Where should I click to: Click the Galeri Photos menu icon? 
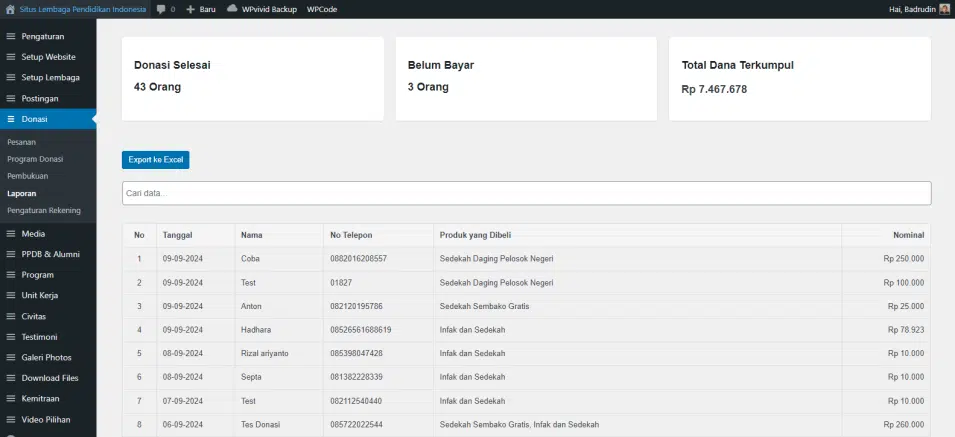[11, 357]
